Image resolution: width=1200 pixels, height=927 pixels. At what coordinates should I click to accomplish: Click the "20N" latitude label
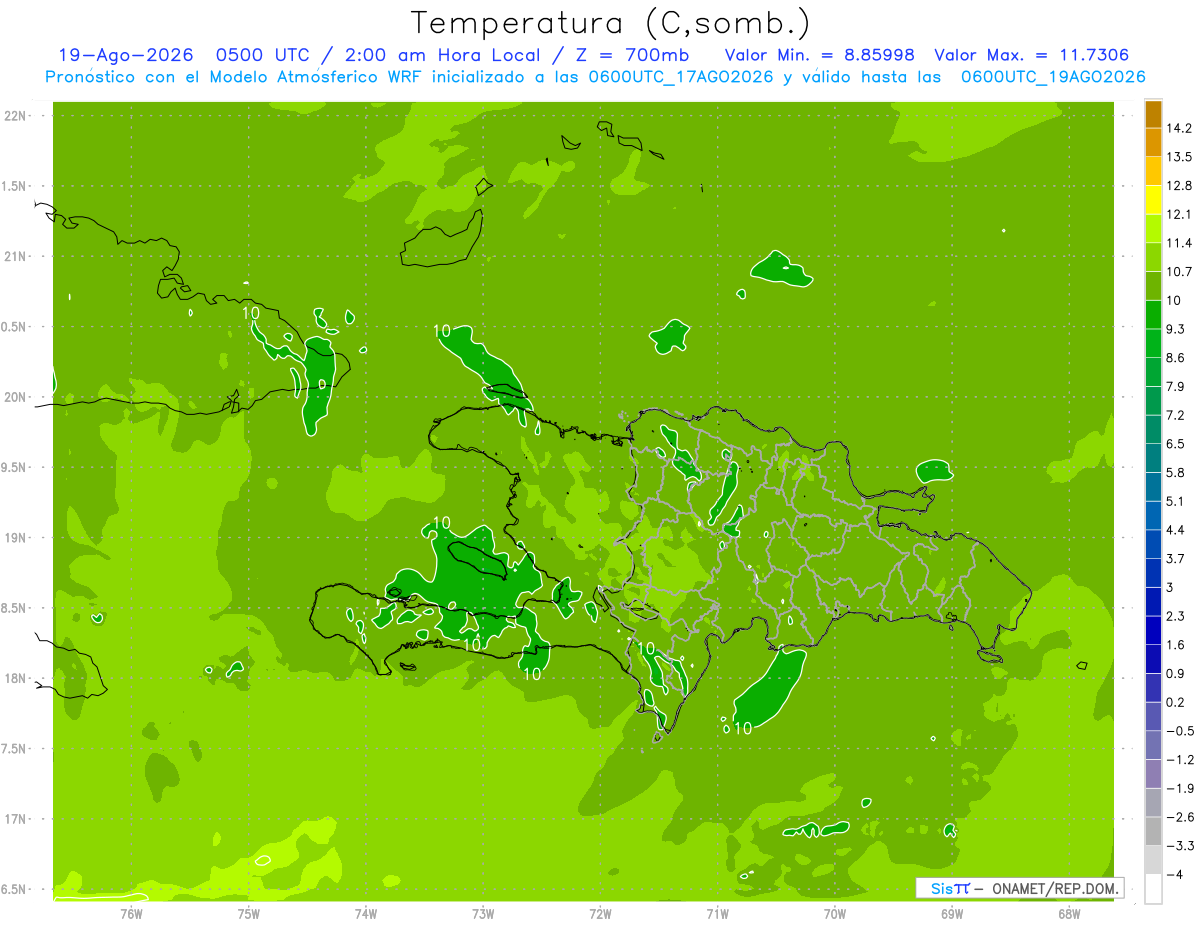coord(15,397)
